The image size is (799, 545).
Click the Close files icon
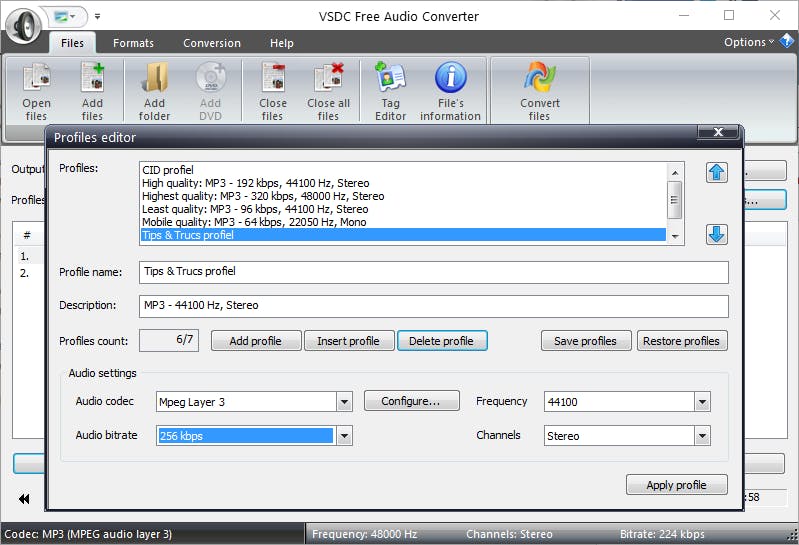[x=273, y=91]
